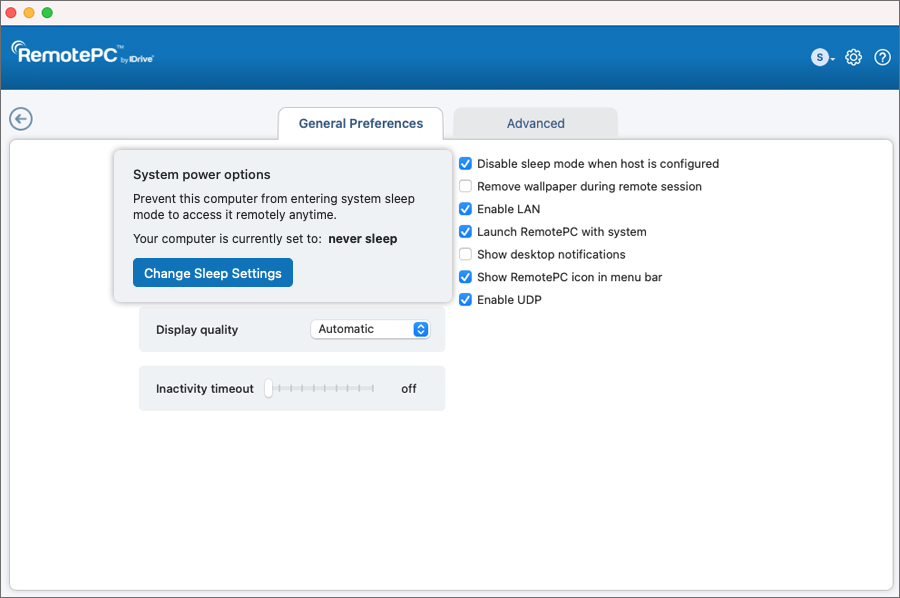The height and width of the screenshot is (598, 900).
Task: Click the macOS green maximize window button
Action: pos(47,12)
